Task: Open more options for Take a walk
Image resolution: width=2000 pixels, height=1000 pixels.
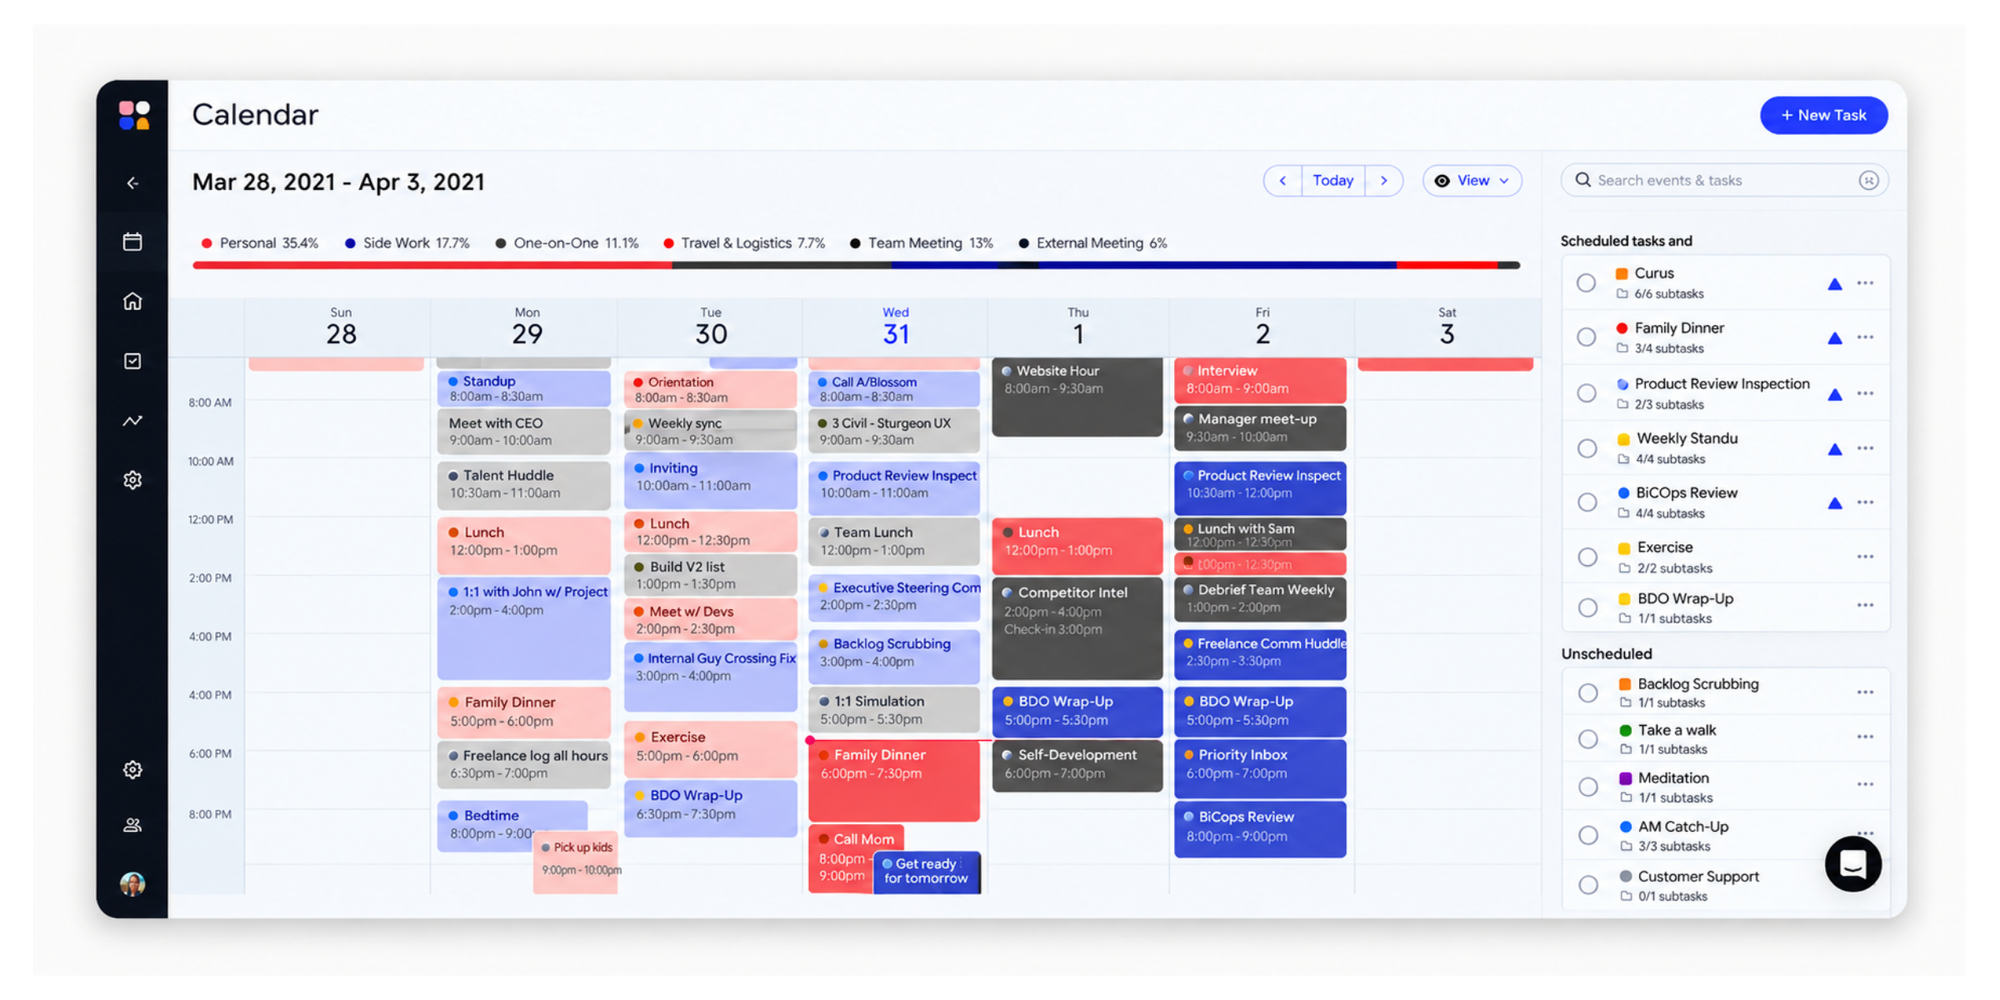Action: click(x=1865, y=737)
